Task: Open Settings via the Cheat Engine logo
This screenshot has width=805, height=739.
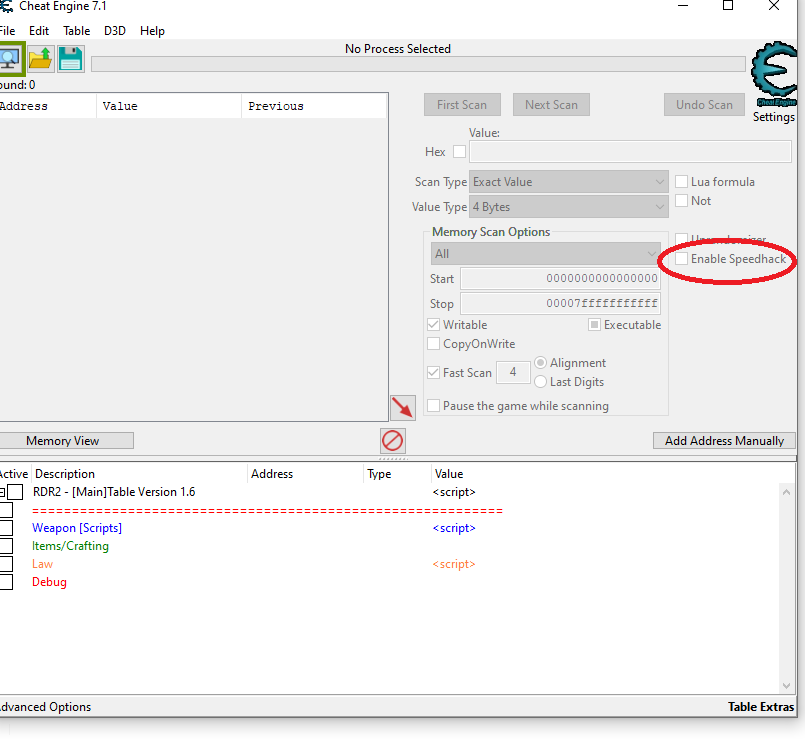Action: click(x=774, y=74)
